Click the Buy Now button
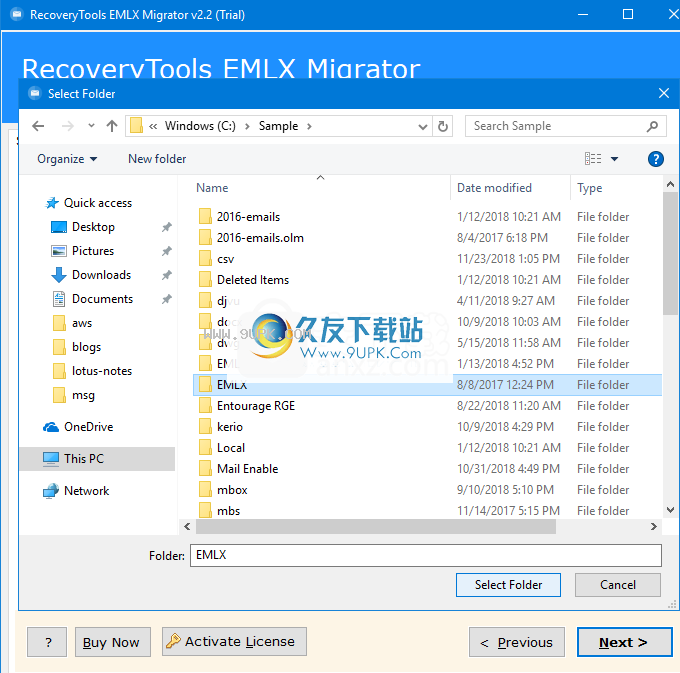Screen dimensions: 680x673 [x=113, y=642]
